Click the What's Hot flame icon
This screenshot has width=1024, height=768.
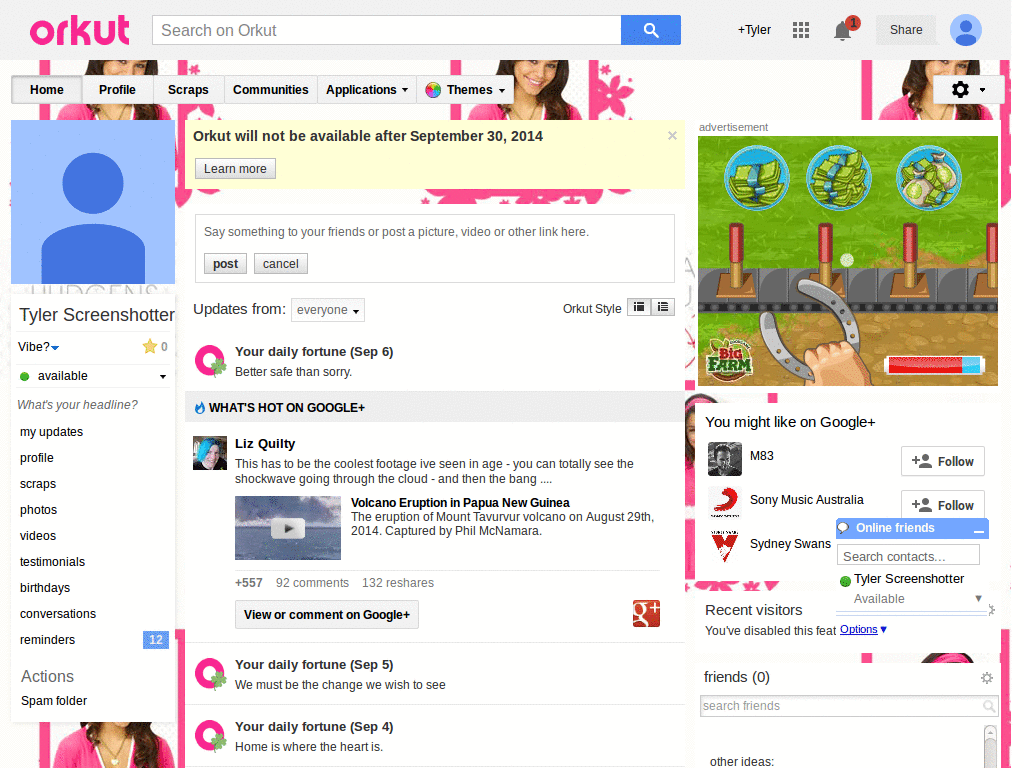click(x=200, y=408)
